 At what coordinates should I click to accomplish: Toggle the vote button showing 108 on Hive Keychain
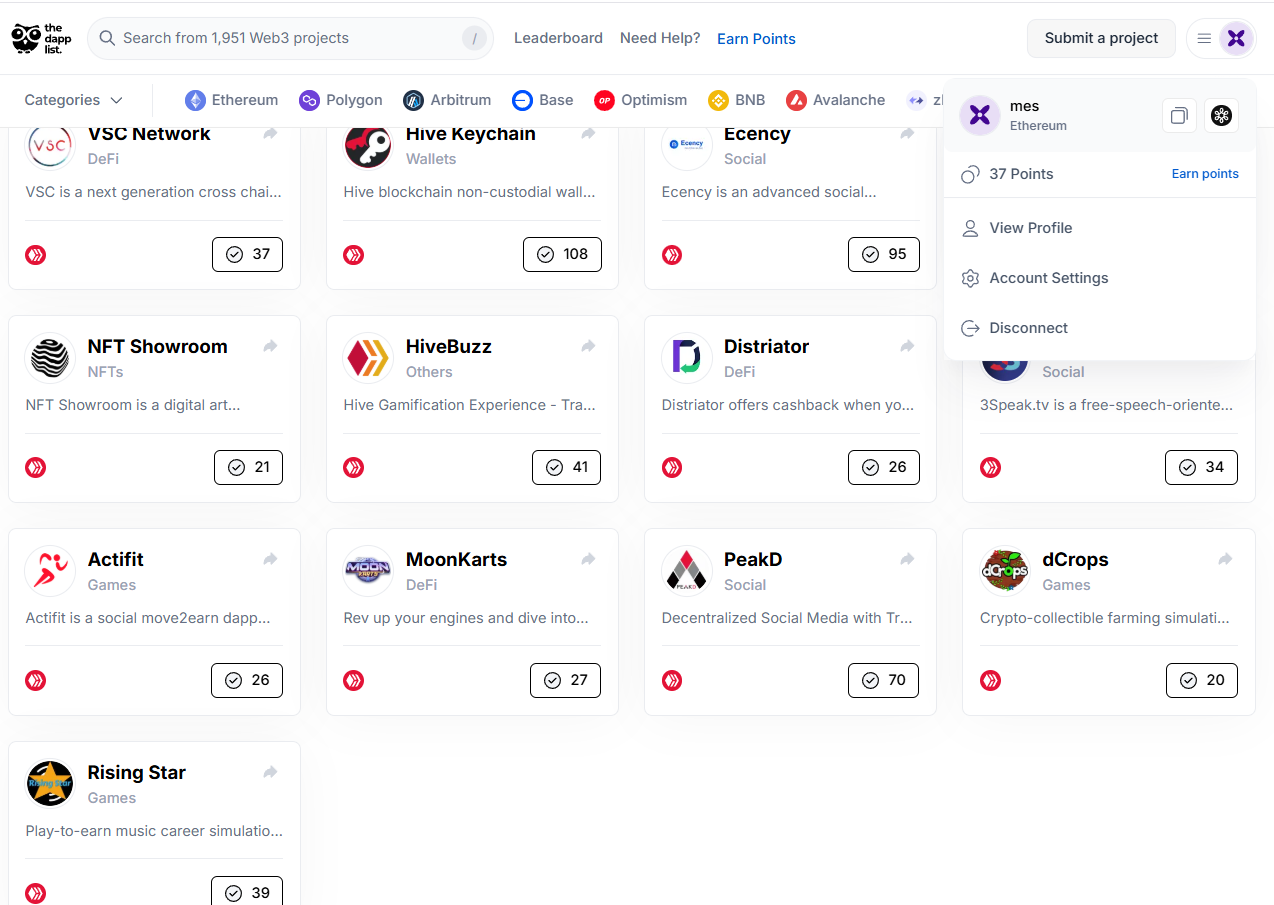(562, 254)
